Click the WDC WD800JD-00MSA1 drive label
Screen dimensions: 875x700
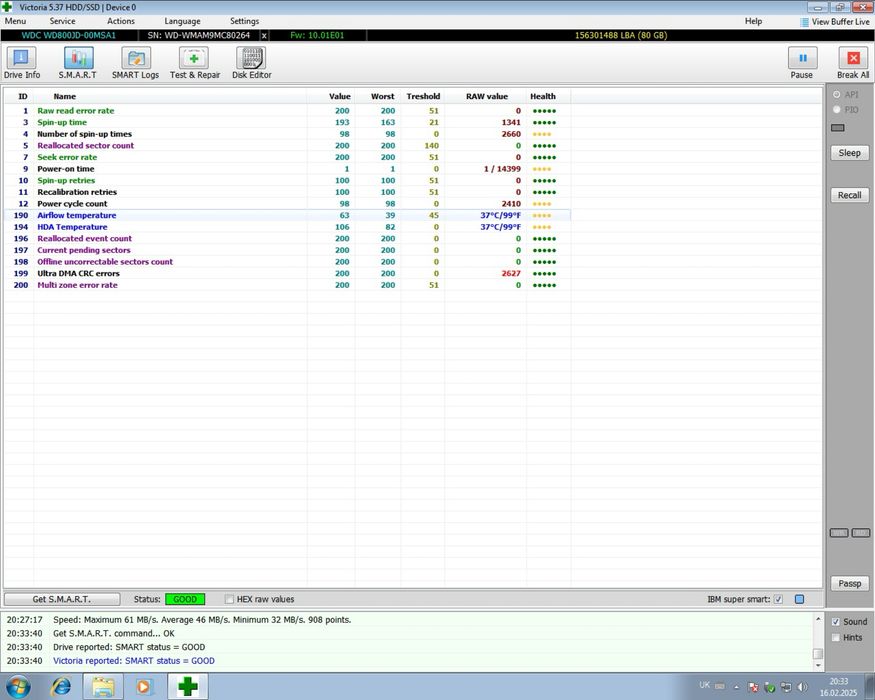[x=69, y=35]
